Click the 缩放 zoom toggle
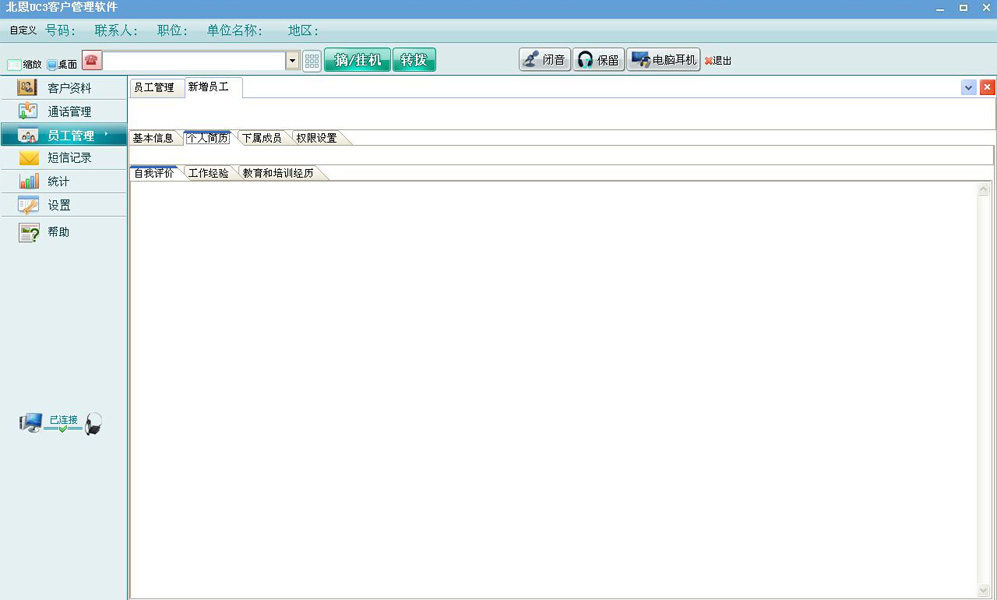The height and width of the screenshot is (600, 997). coord(25,64)
